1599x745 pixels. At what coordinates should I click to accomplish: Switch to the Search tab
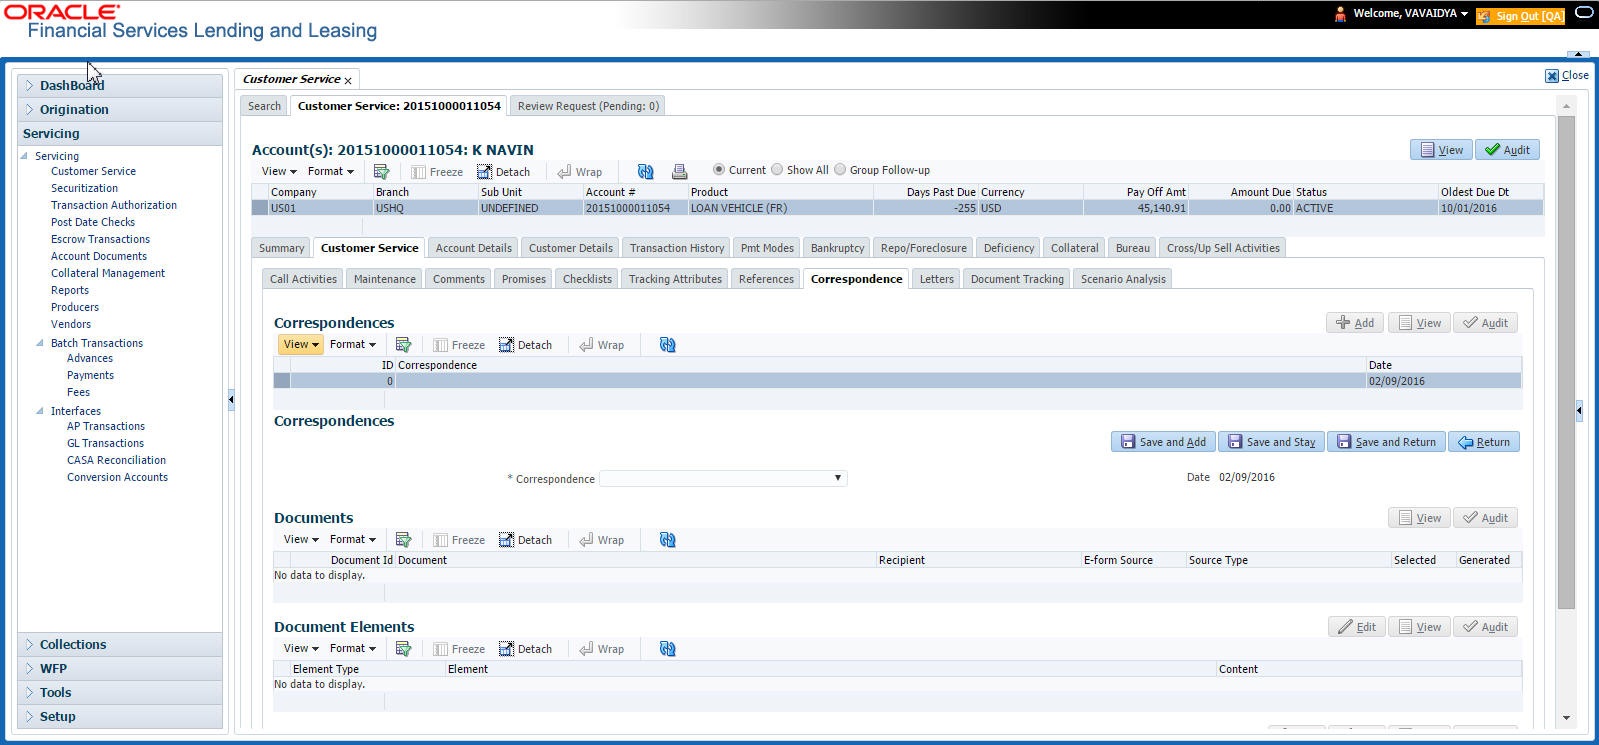264,106
